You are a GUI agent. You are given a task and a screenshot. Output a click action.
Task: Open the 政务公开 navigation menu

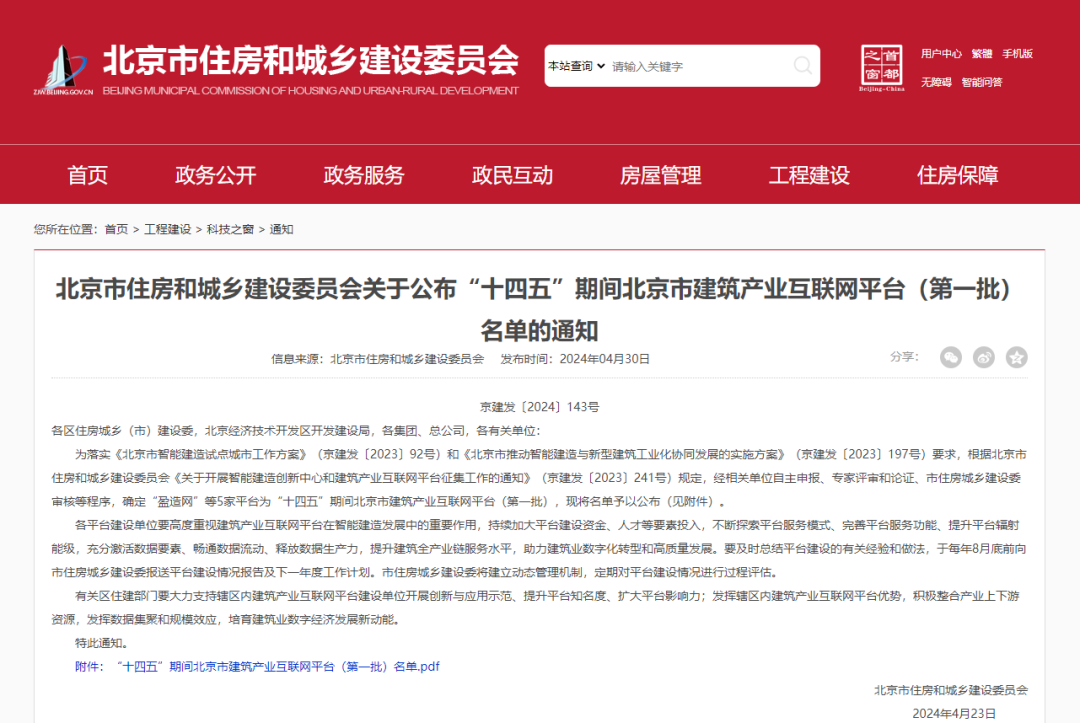(216, 176)
